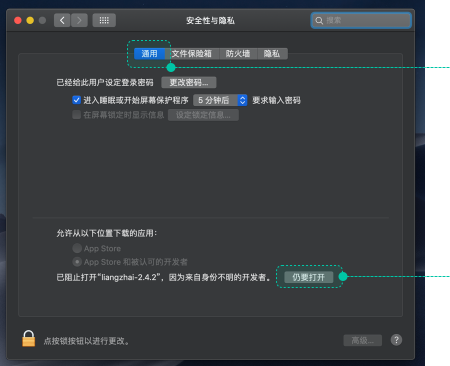The width and height of the screenshot is (450, 366).
Task: Minimize the window with yellow button
Action: click(30, 20)
